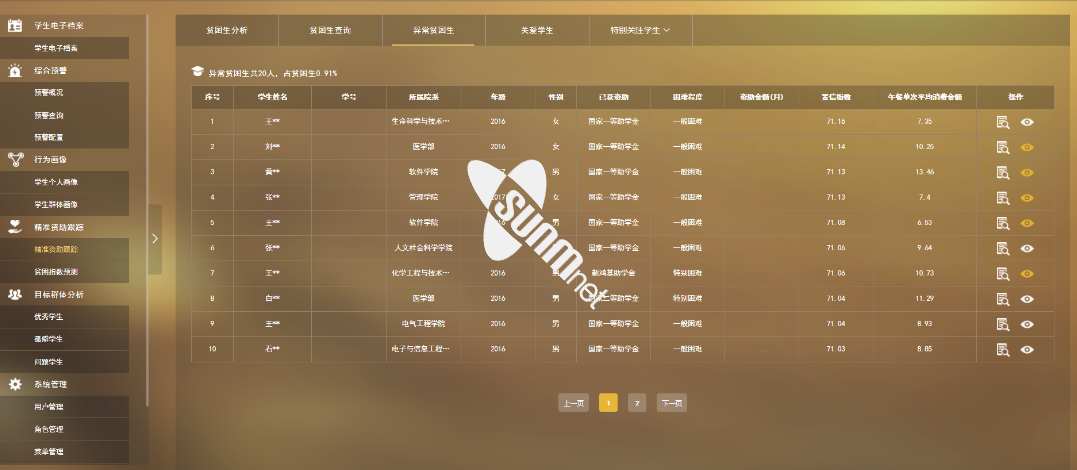1077x470 pixels.
Task: Click the 综合预警 alarm icon in sidebar
Action: tap(15, 71)
